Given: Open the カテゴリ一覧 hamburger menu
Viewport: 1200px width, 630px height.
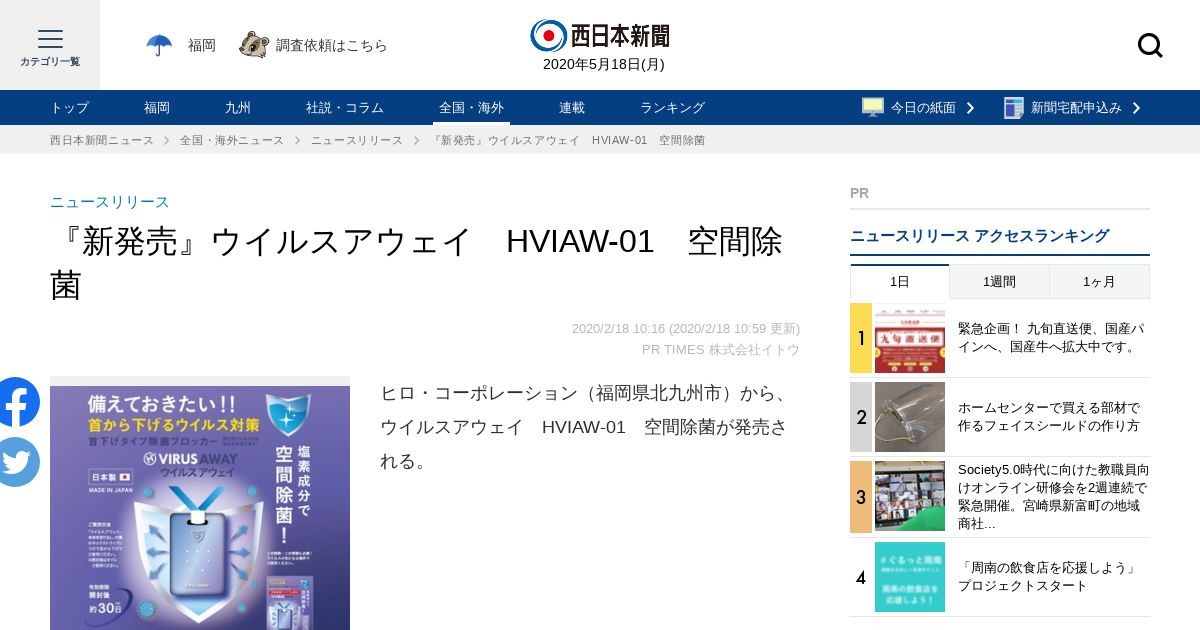Looking at the screenshot, I should pos(50,45).
